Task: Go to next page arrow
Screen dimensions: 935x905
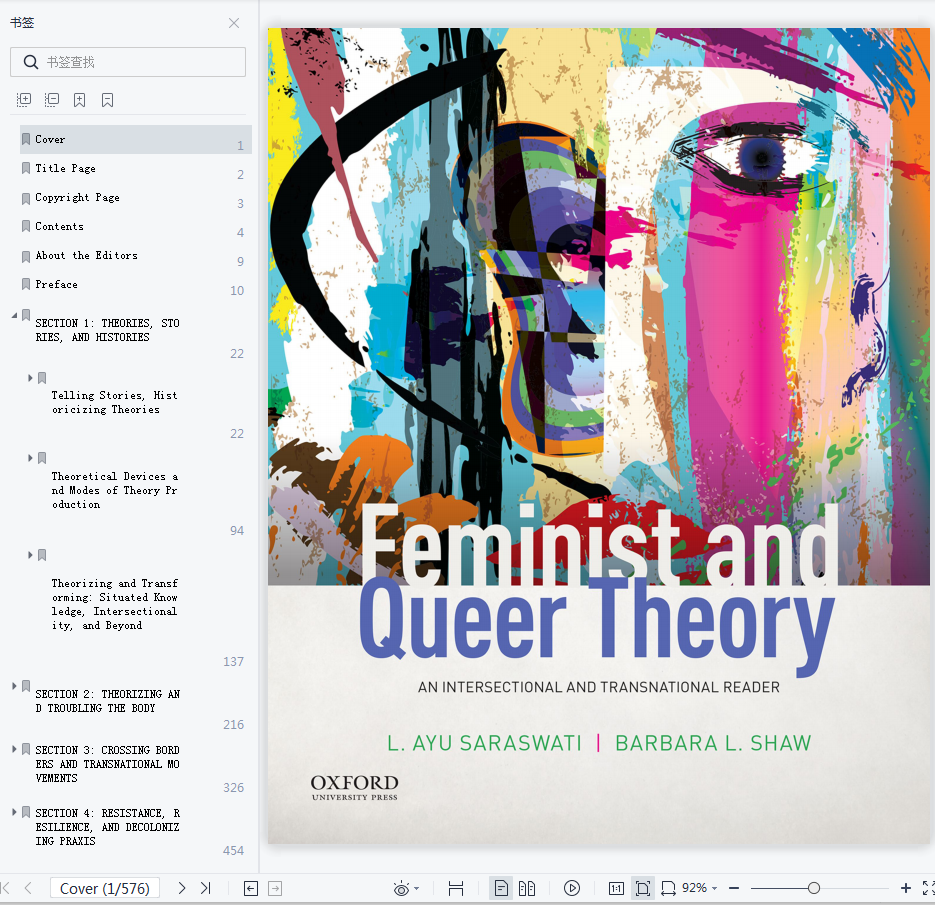Action: pos(182,888)
